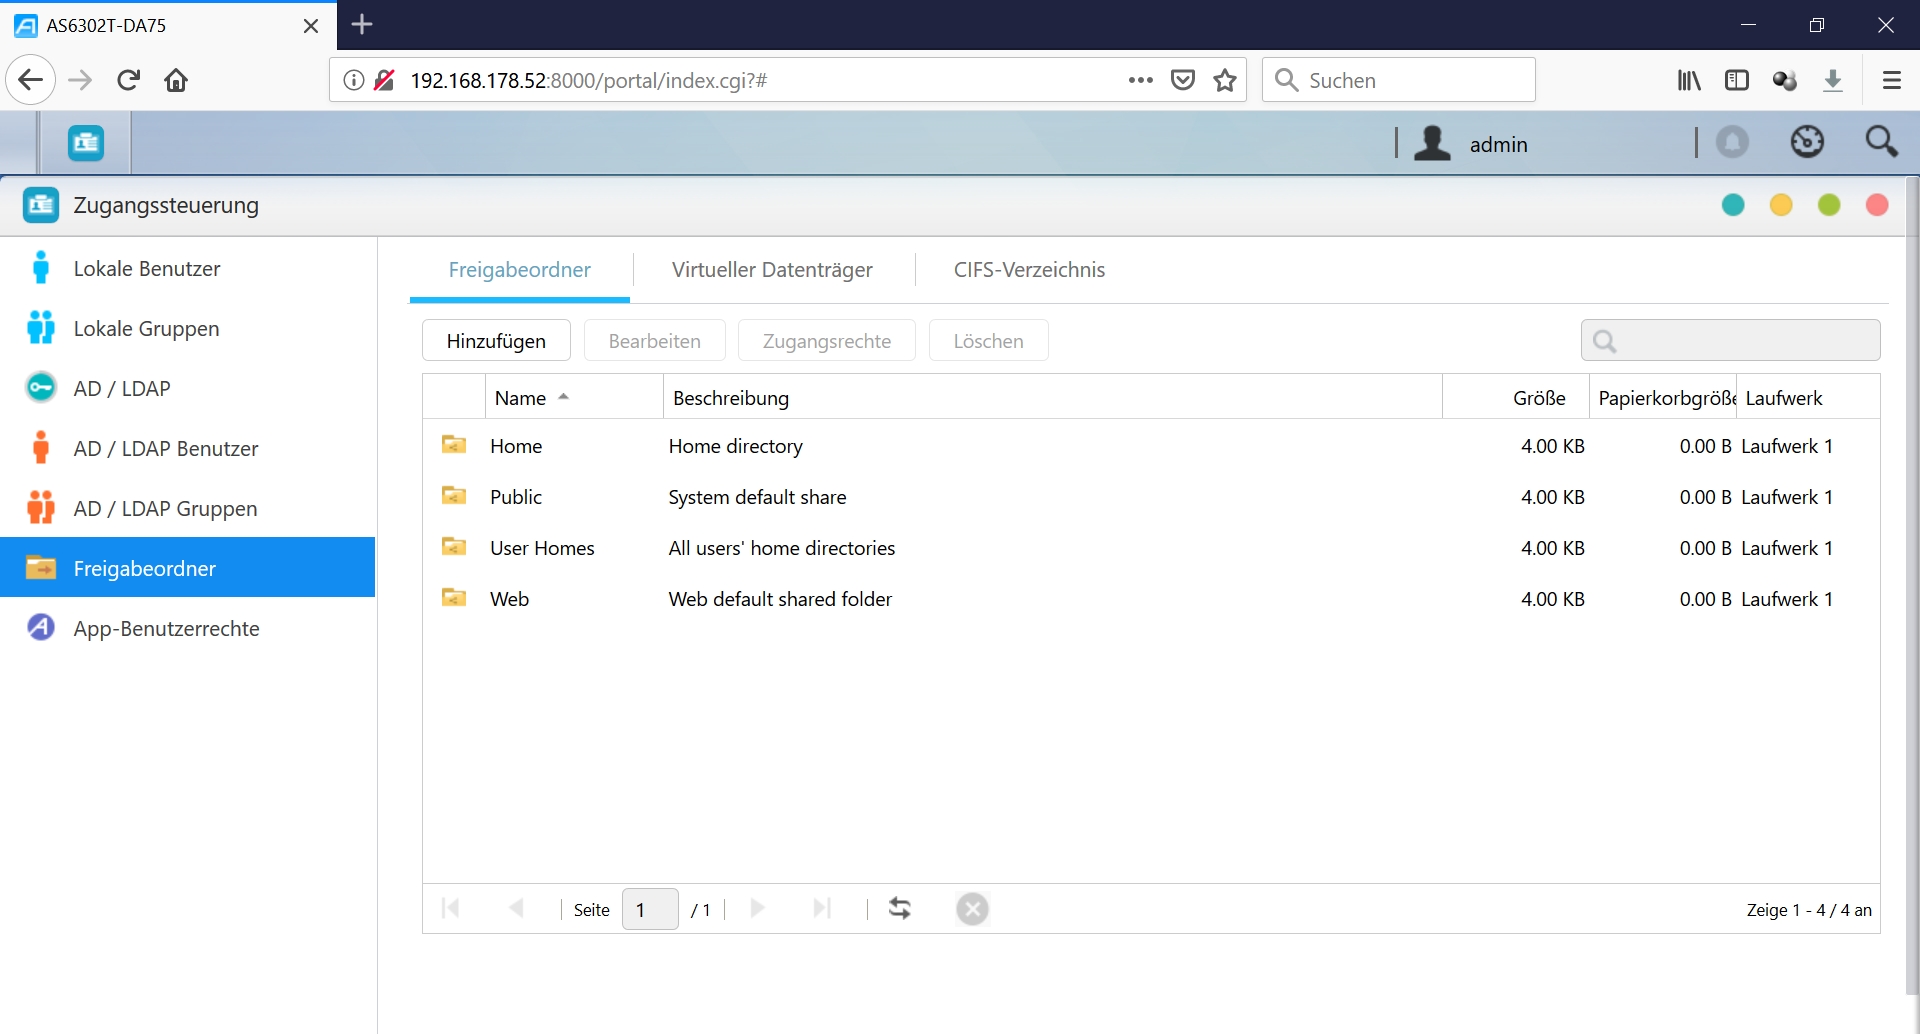
Task: Select the User Homes folder row
Action: [542, 548]
